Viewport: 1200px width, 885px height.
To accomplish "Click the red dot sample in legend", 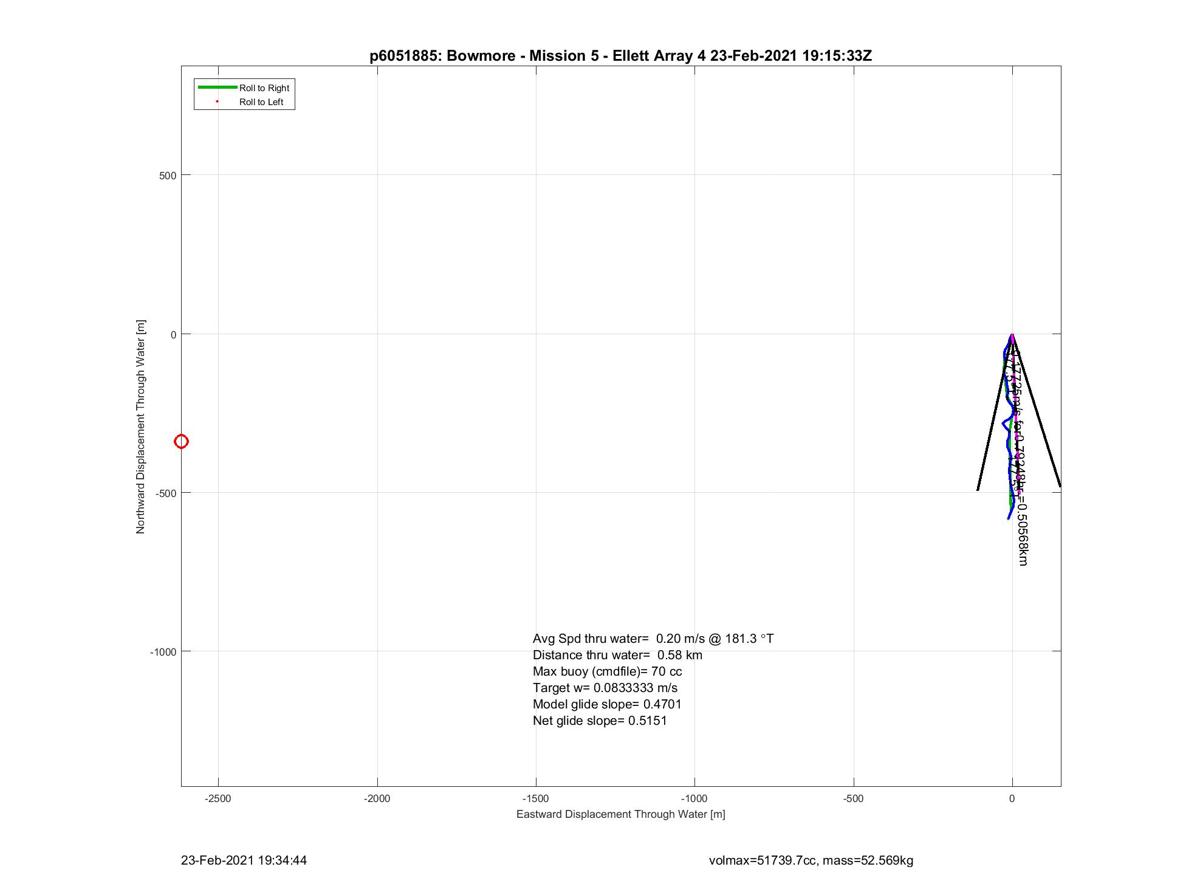I will coord(217,102).
